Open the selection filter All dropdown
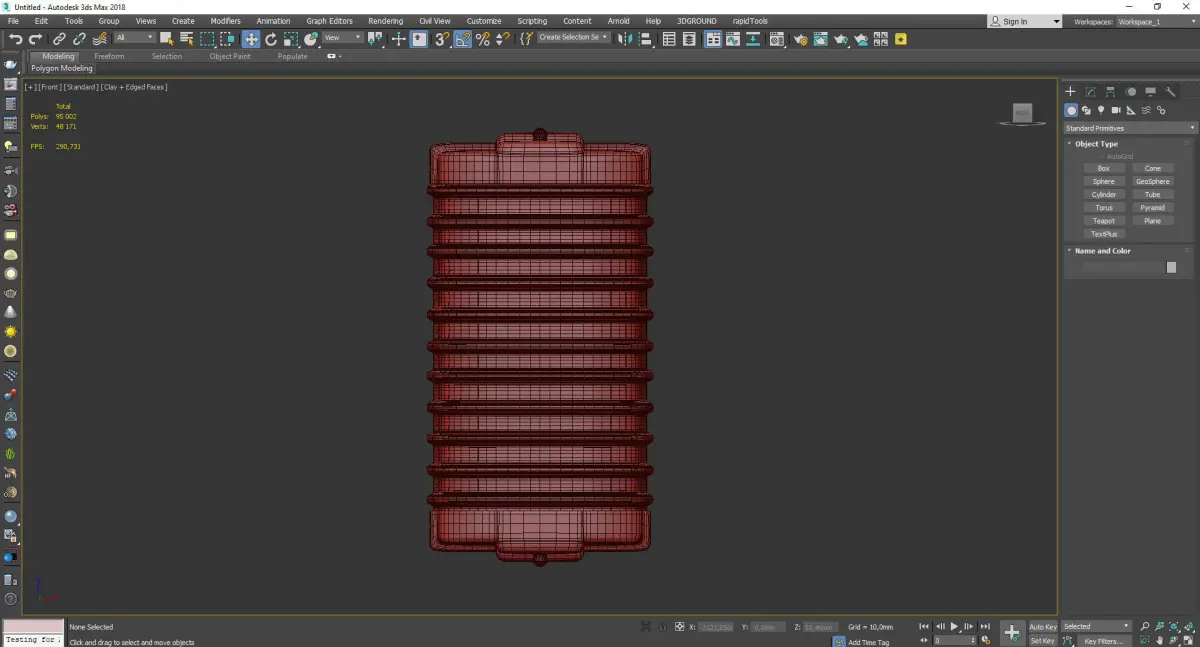The width and height of the screenshot is (1200, 647). (x=134, y=38)
